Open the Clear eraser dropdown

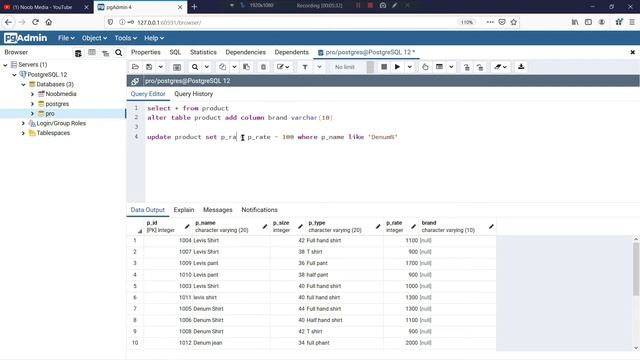[500, 67]
